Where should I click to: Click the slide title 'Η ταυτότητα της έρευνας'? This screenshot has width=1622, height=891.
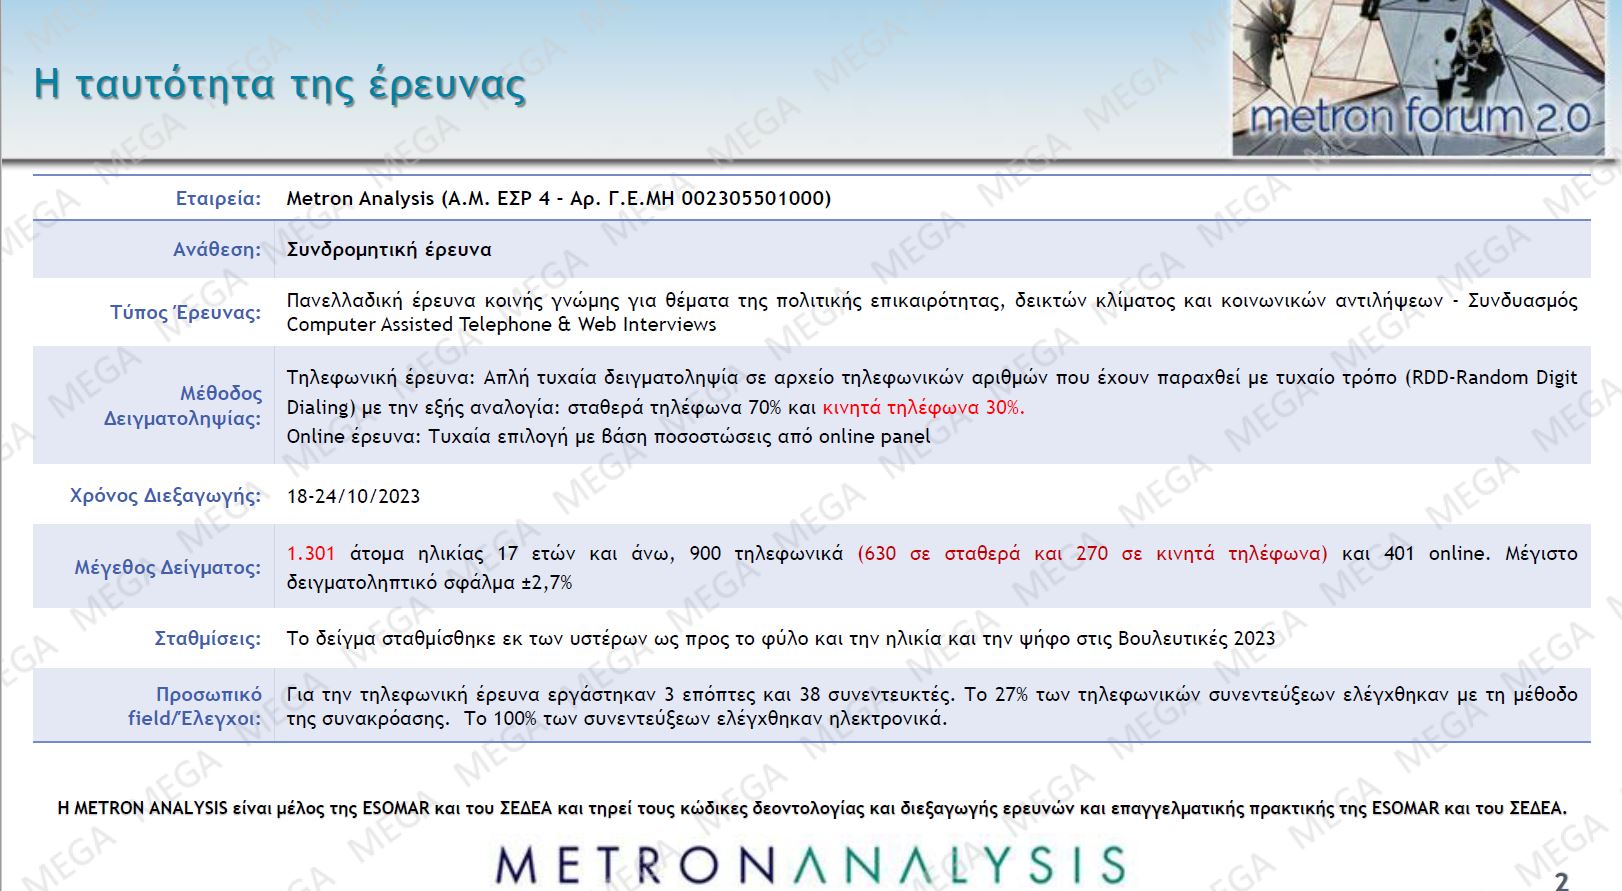point(280,84)
